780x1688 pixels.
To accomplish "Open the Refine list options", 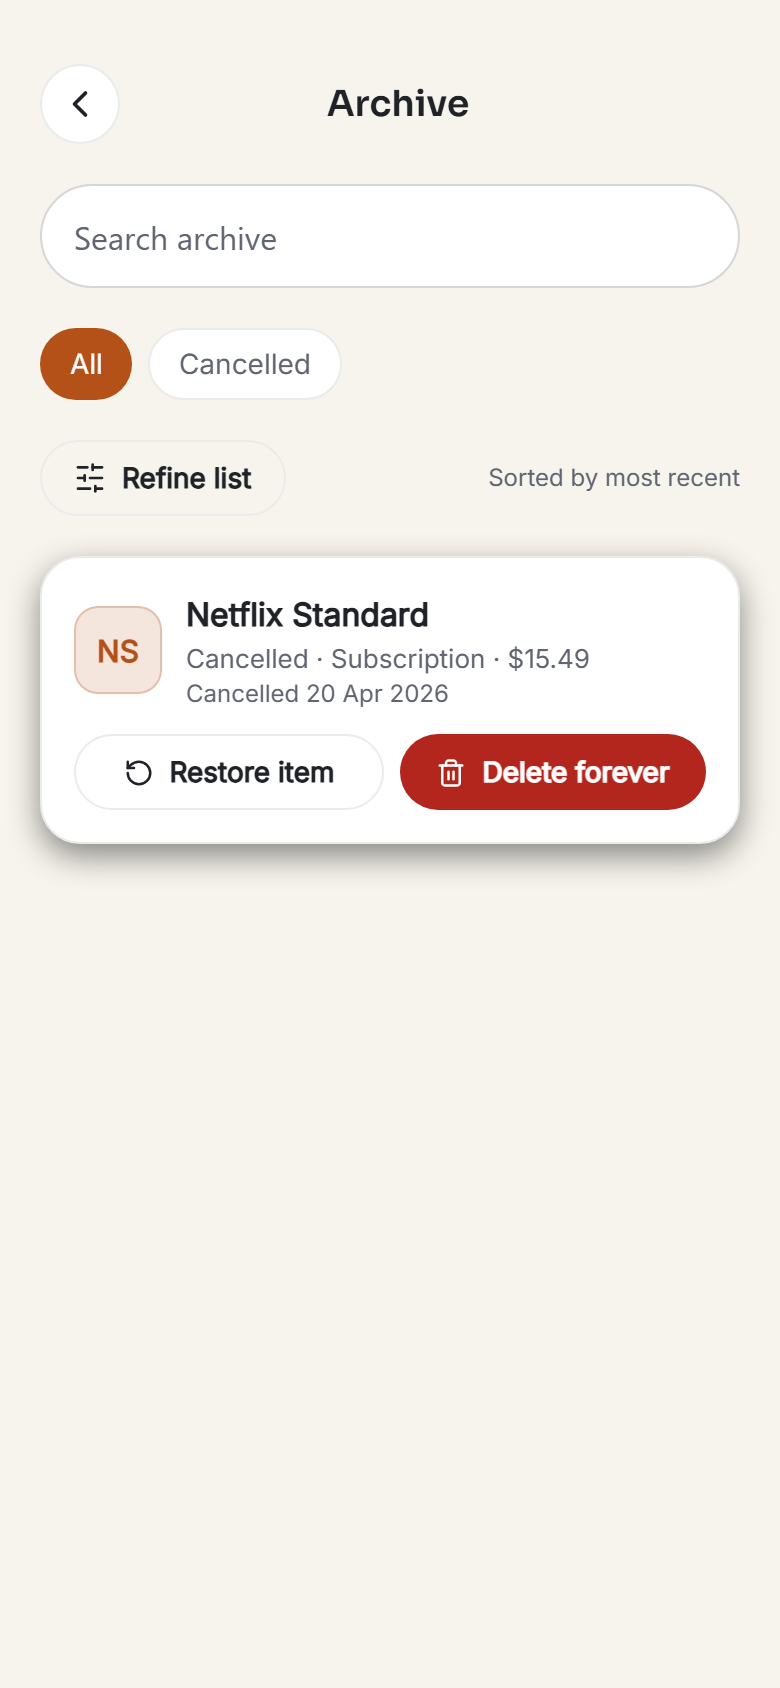I will tap(163, 478).
